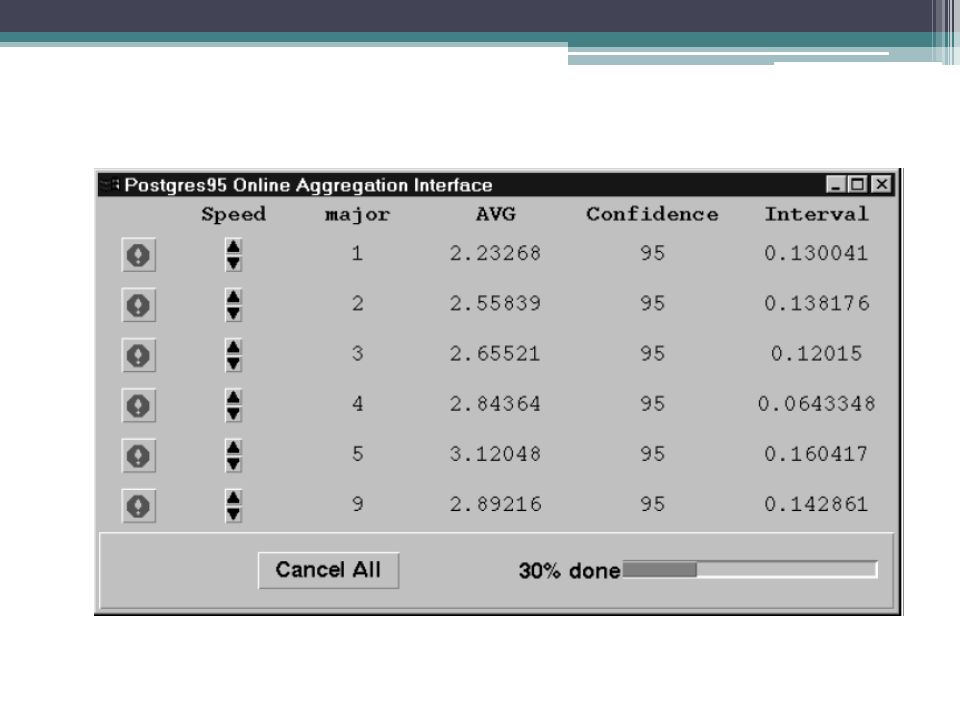The image size is (960, 720).
Task: Stop aggregation for major 9 row
Action: 139,506
